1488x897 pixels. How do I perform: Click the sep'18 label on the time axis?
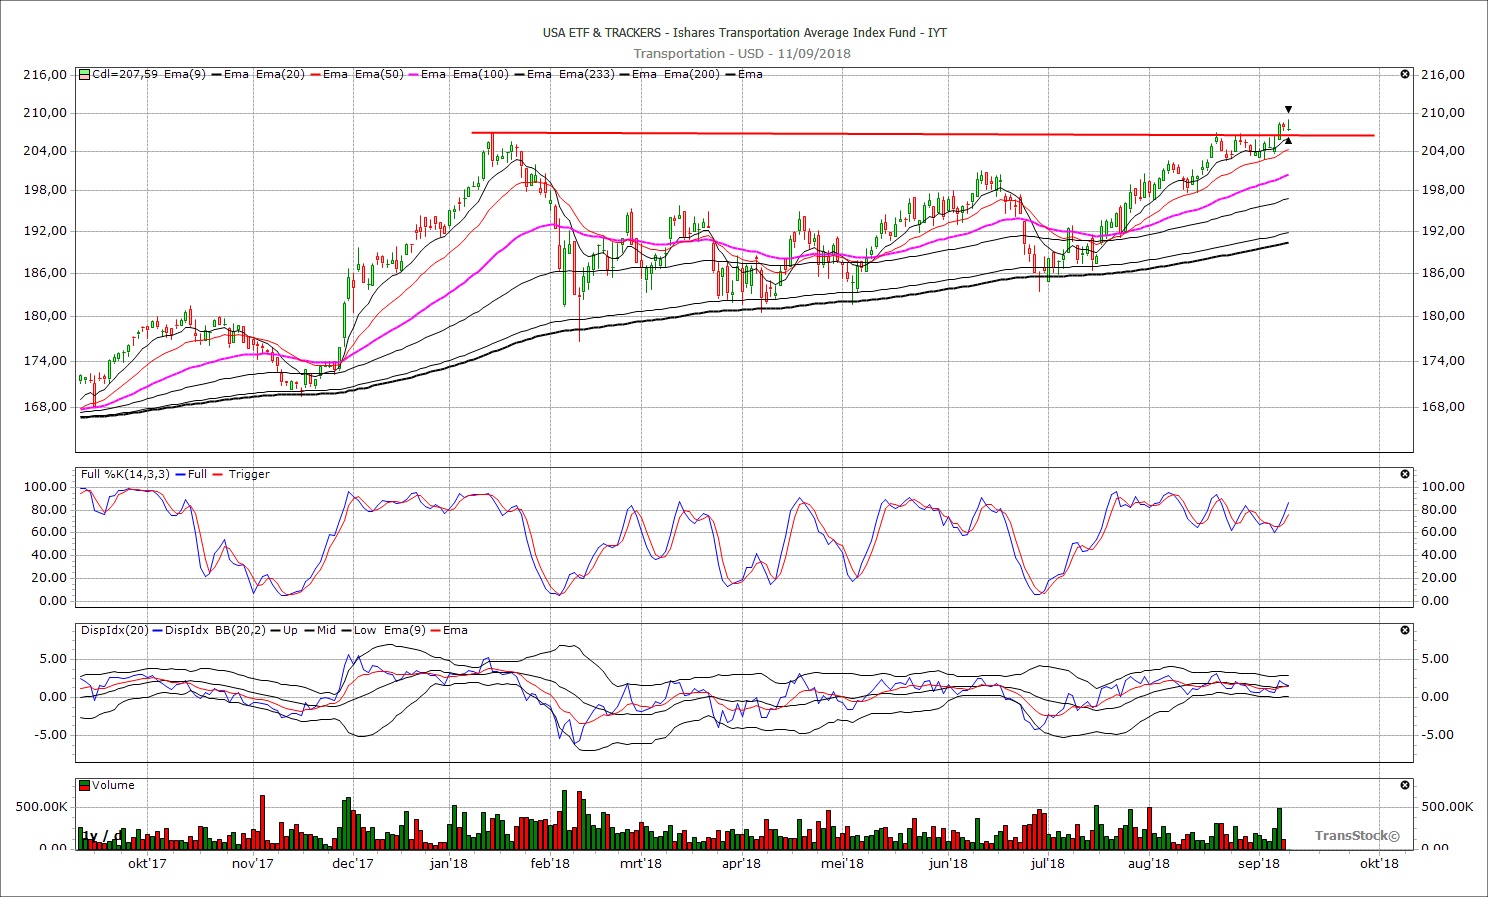(x=1259, y=864)
